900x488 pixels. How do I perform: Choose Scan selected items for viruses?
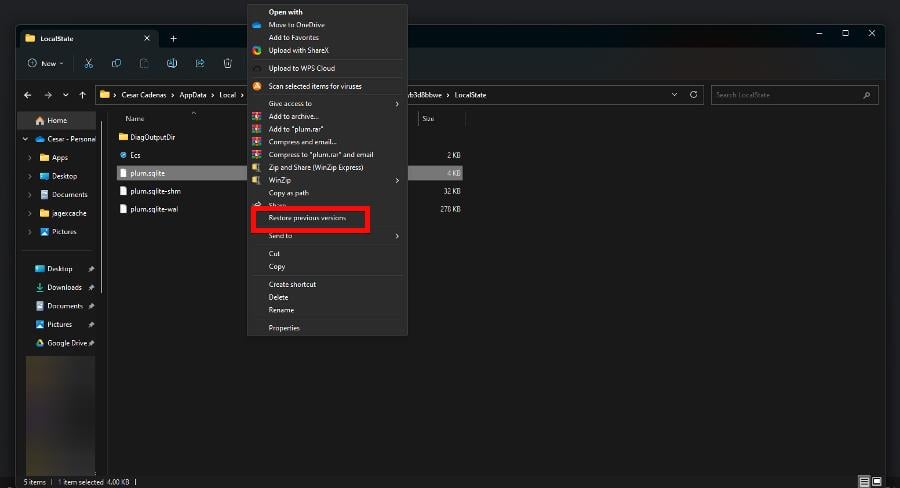(327, 86)
